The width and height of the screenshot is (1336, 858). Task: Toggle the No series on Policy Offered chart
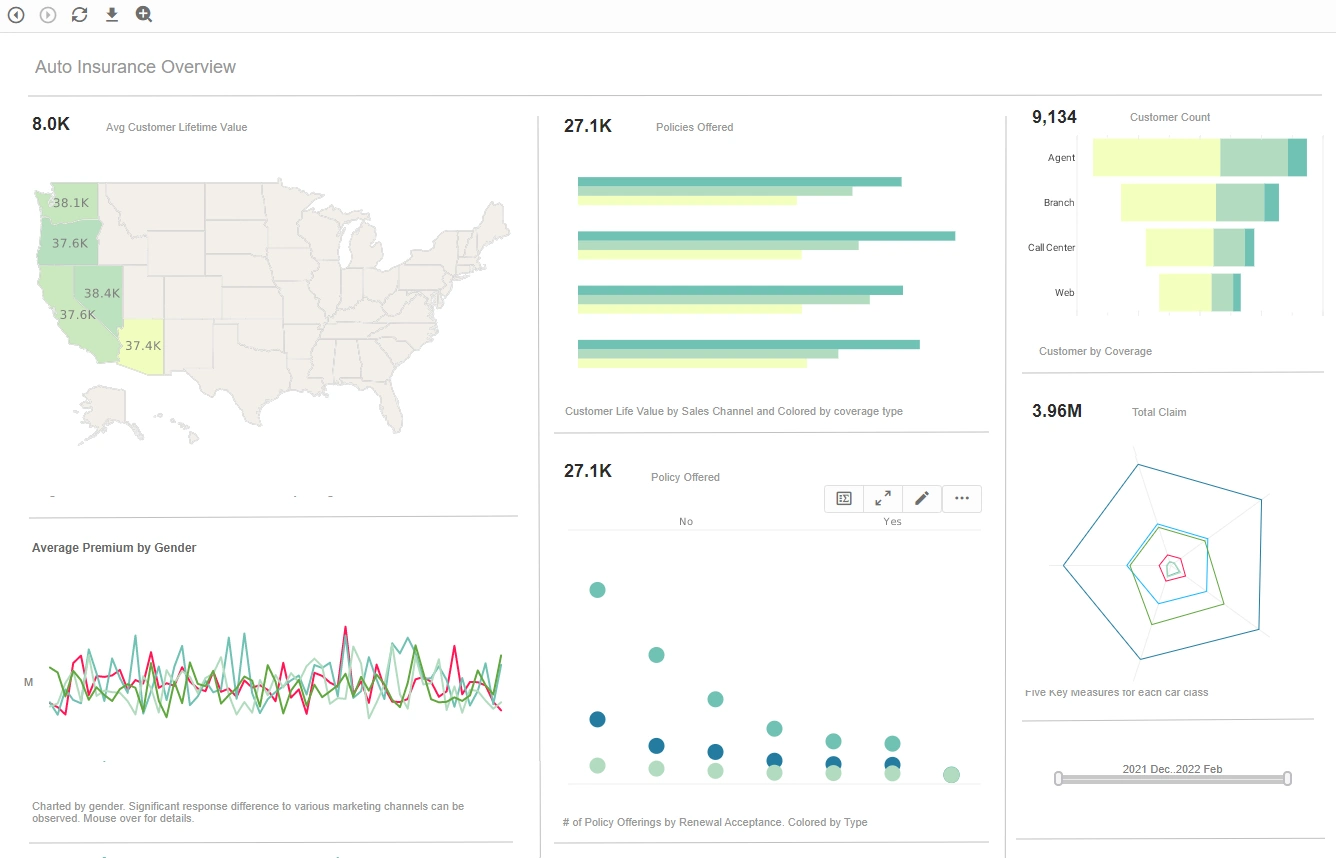[x=686, y=521]
